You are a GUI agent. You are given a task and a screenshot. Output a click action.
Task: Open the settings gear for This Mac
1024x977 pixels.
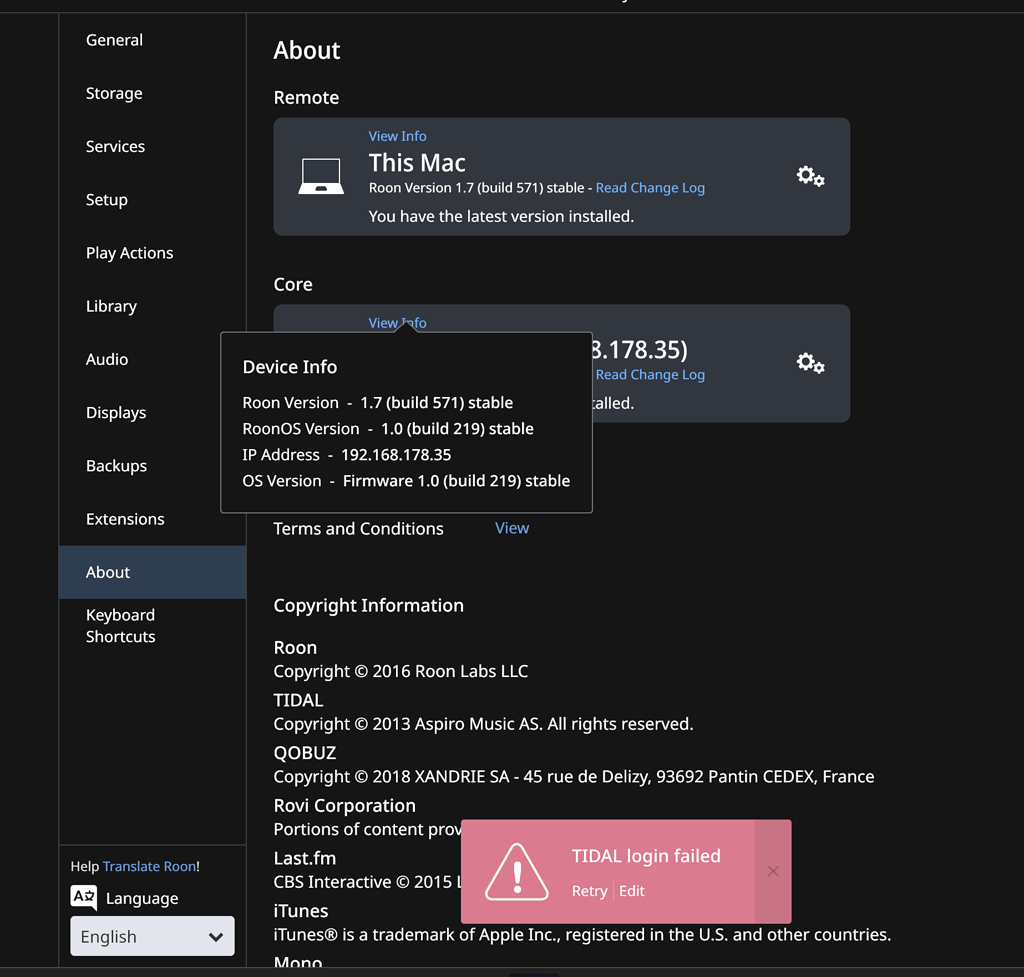[809, 176]
